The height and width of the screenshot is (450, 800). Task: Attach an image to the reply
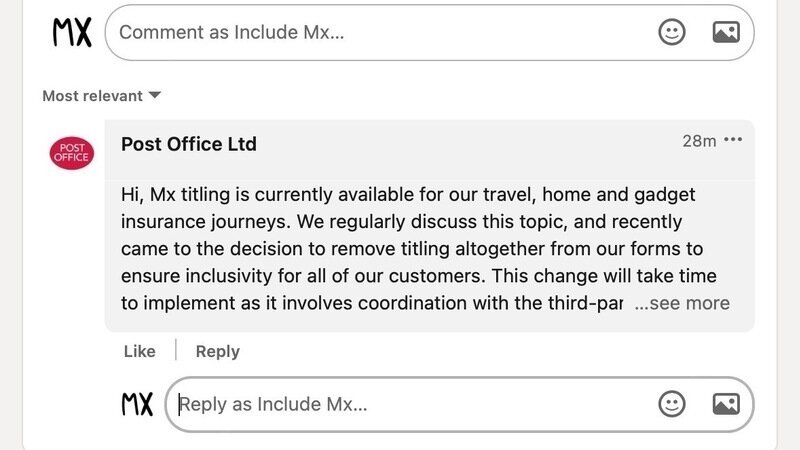pos(726,404)
